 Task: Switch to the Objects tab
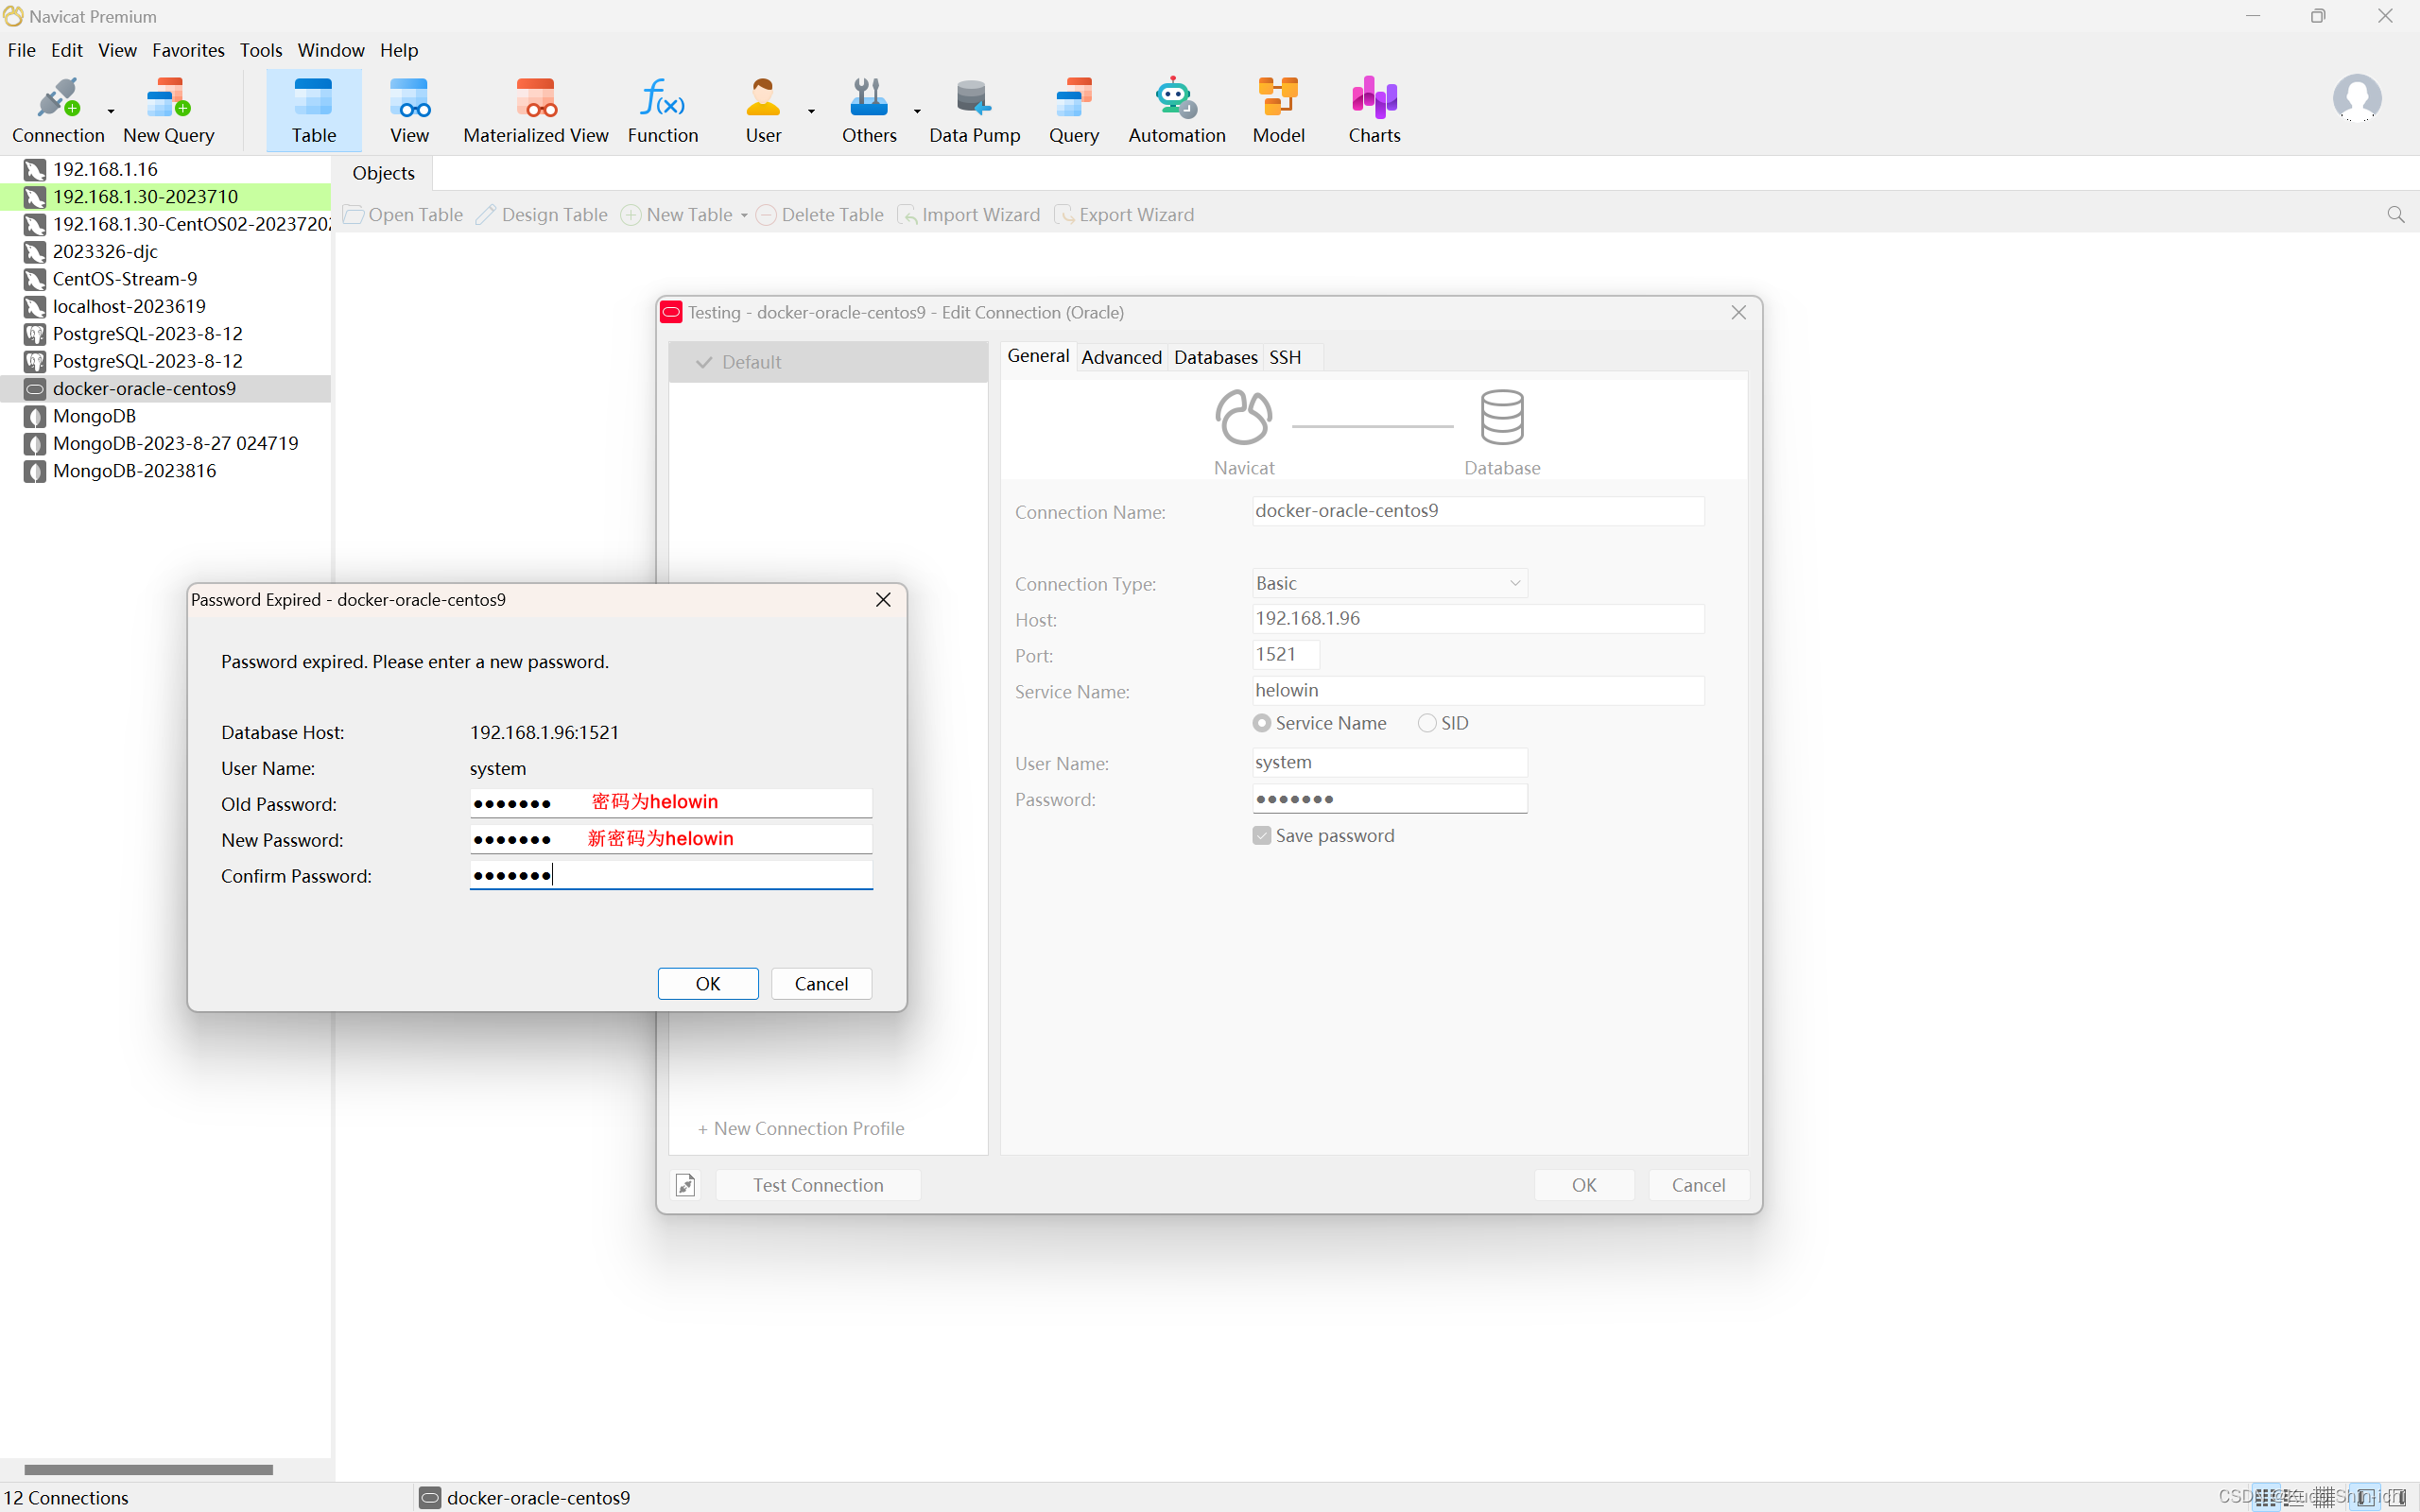click(383, 173)
